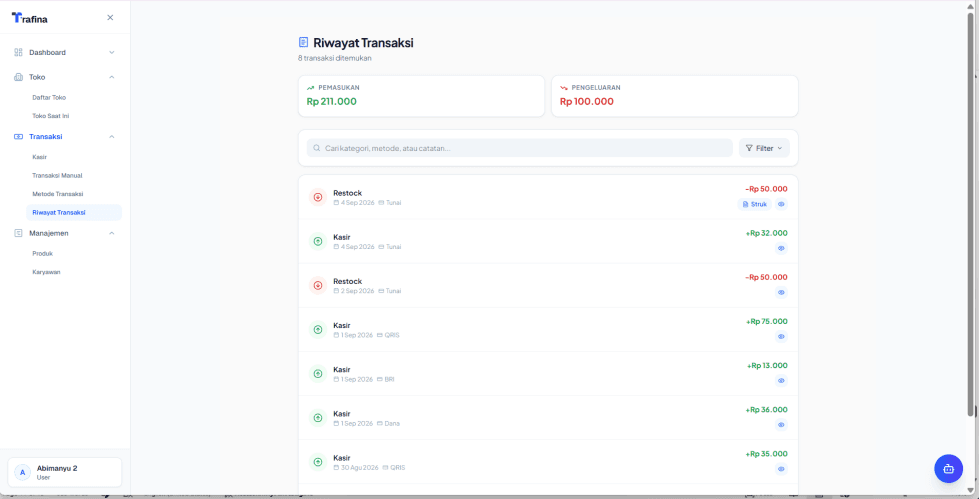The width and height of the screenshot is (980, 499).
Task: Open Metode Transaksi page
Action: (58, 194)
